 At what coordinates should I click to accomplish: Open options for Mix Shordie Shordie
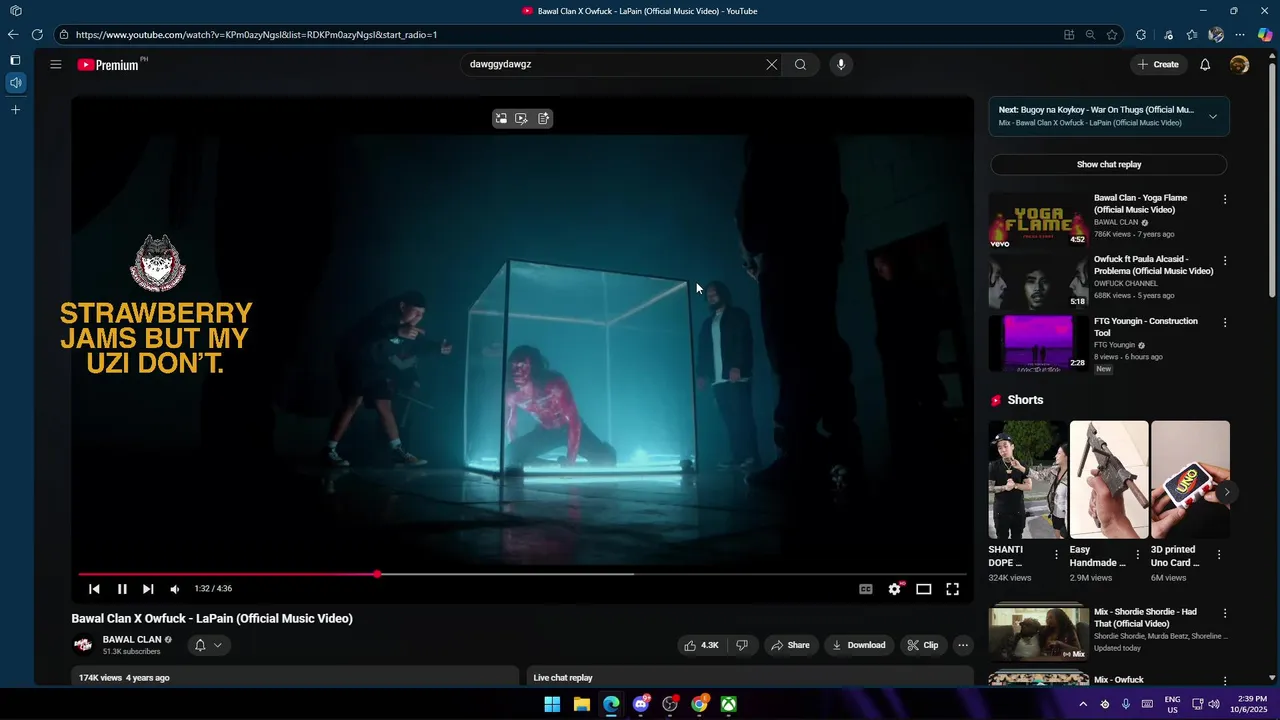[x=1225, y=613]
